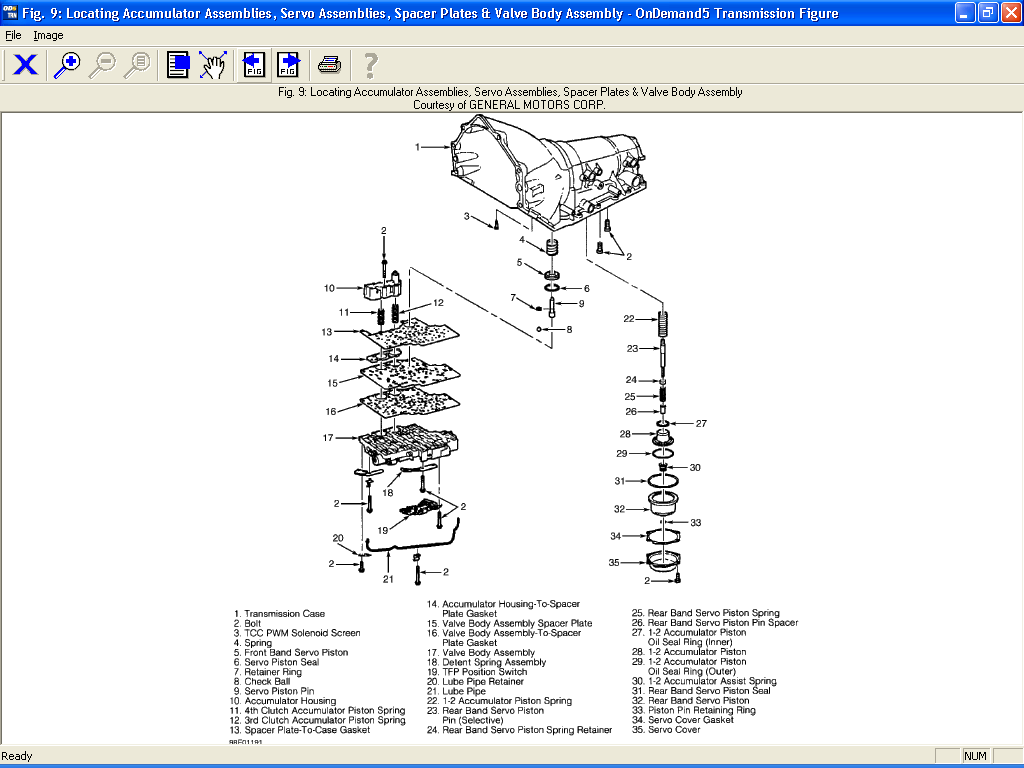This screenshot has height=768, width=1024.
Task: Click the OnDemand5 app icon in title bar
Action: (x=10, y=12)
